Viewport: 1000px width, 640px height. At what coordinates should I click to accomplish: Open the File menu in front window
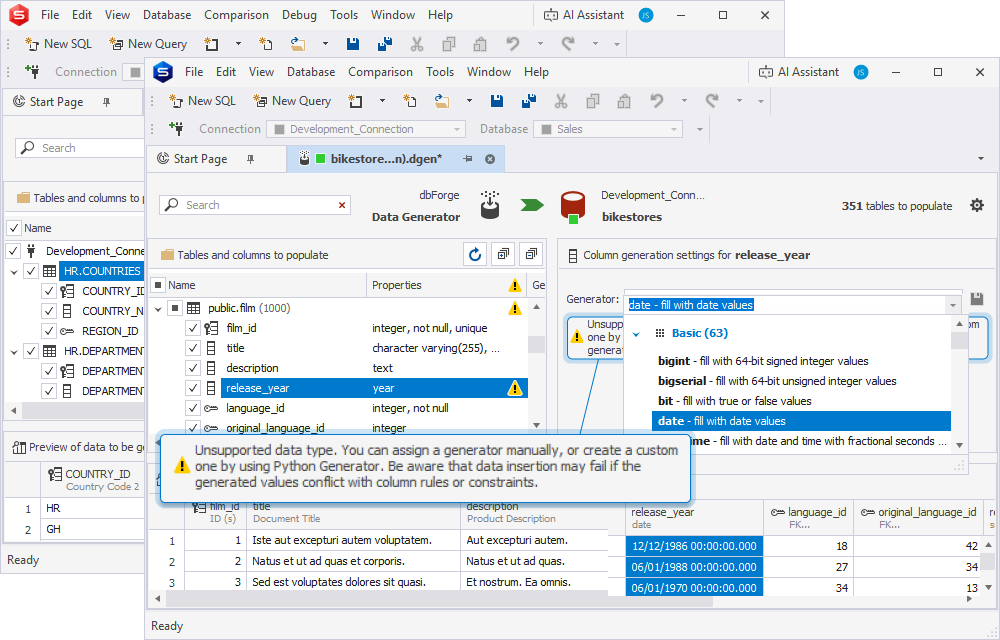194,72
